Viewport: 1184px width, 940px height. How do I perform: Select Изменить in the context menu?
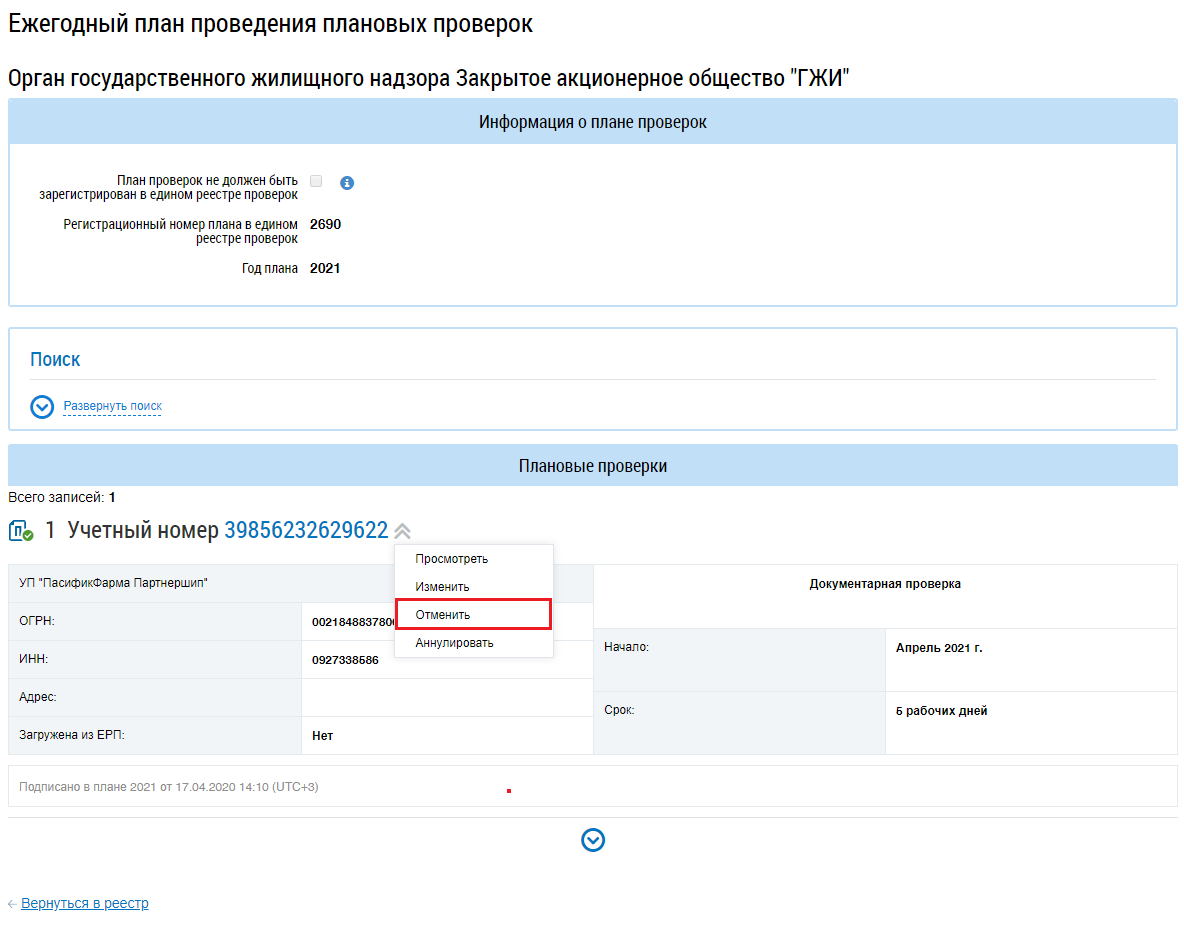pos(442,587)
